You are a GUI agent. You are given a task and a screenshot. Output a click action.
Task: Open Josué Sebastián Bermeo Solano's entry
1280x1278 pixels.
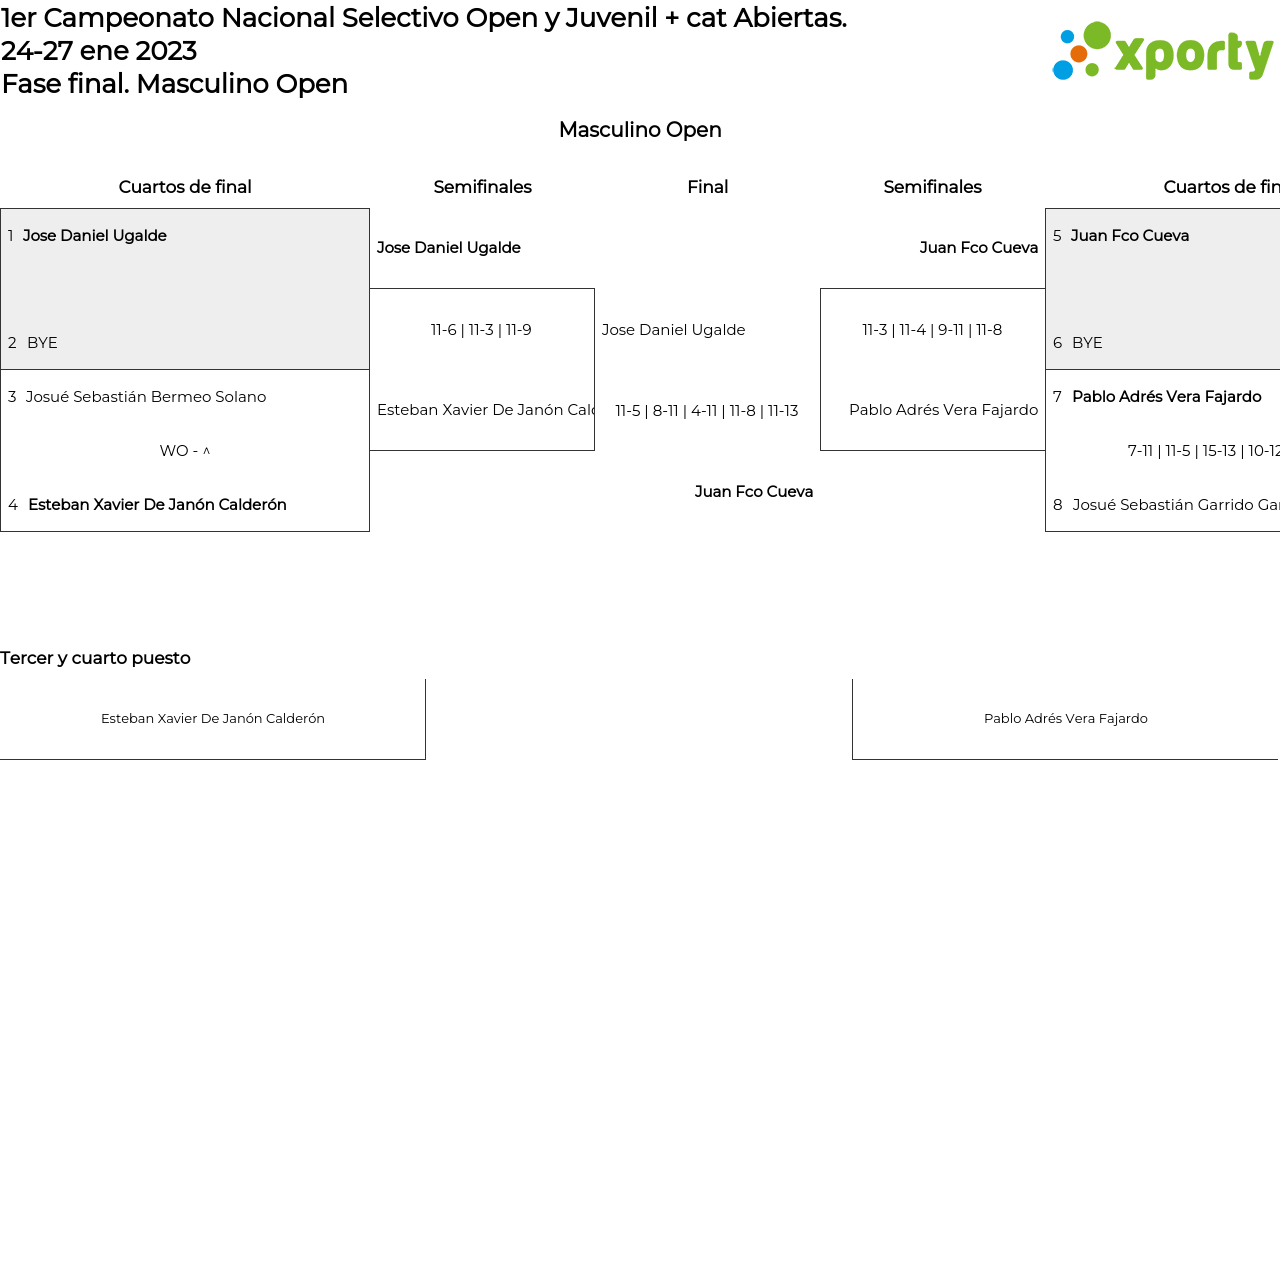point(146,397)
